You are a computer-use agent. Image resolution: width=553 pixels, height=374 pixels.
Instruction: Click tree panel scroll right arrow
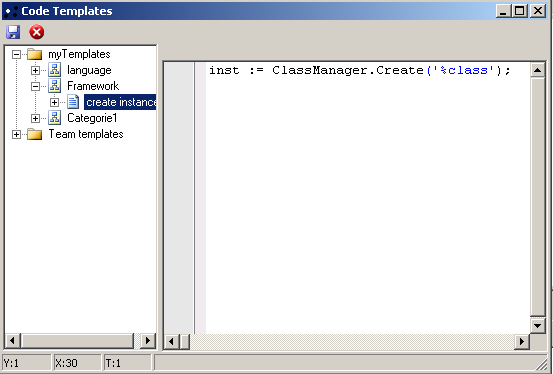pyautogui.click(x=148, y=340)
